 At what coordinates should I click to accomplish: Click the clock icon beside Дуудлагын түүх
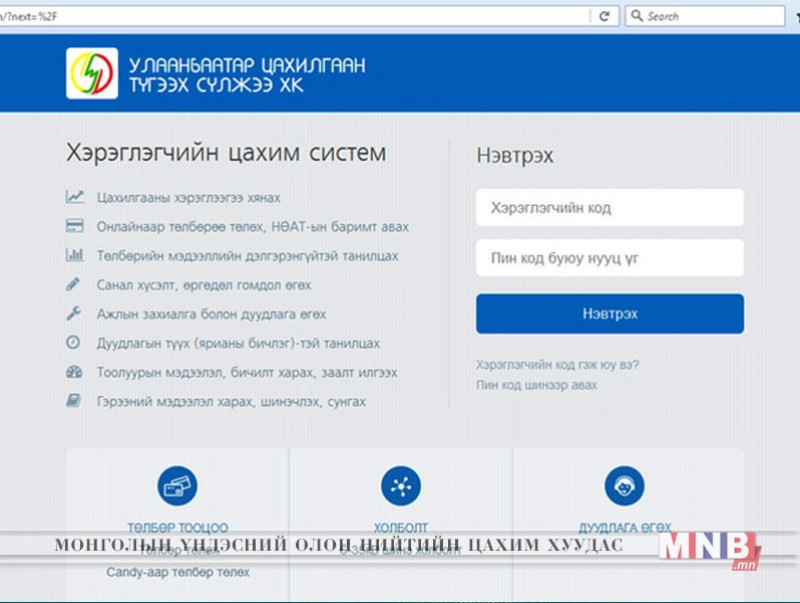pos(74,343)
